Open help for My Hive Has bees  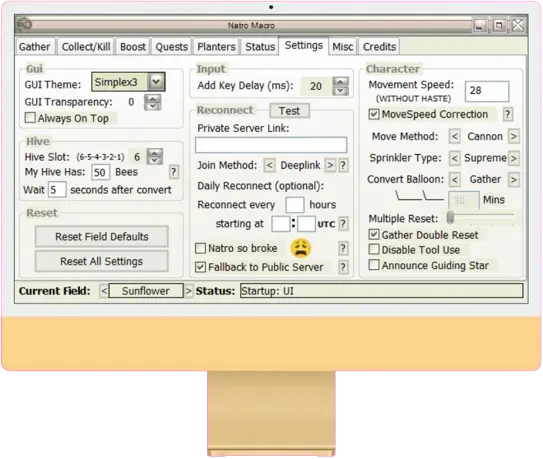point(174,172)
